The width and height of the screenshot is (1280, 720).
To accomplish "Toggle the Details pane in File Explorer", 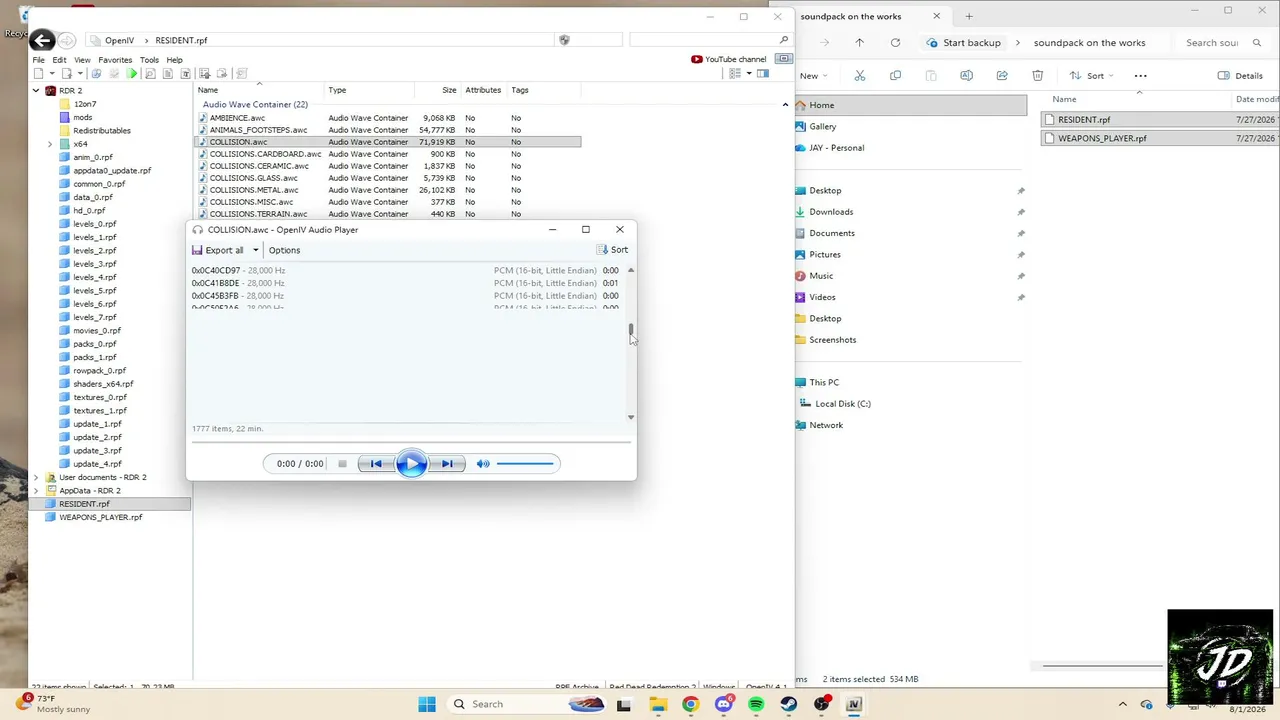I will (x=1240, y=76).
